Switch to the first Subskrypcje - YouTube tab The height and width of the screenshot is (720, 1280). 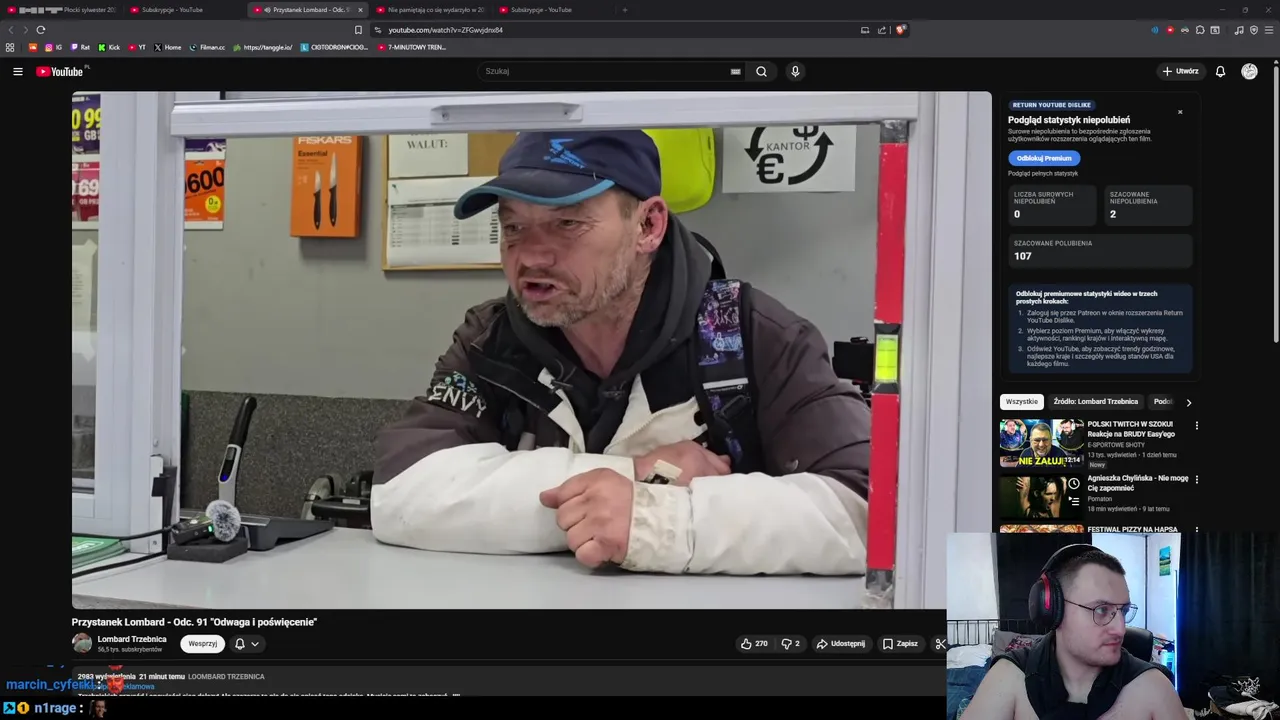point(185,10)
